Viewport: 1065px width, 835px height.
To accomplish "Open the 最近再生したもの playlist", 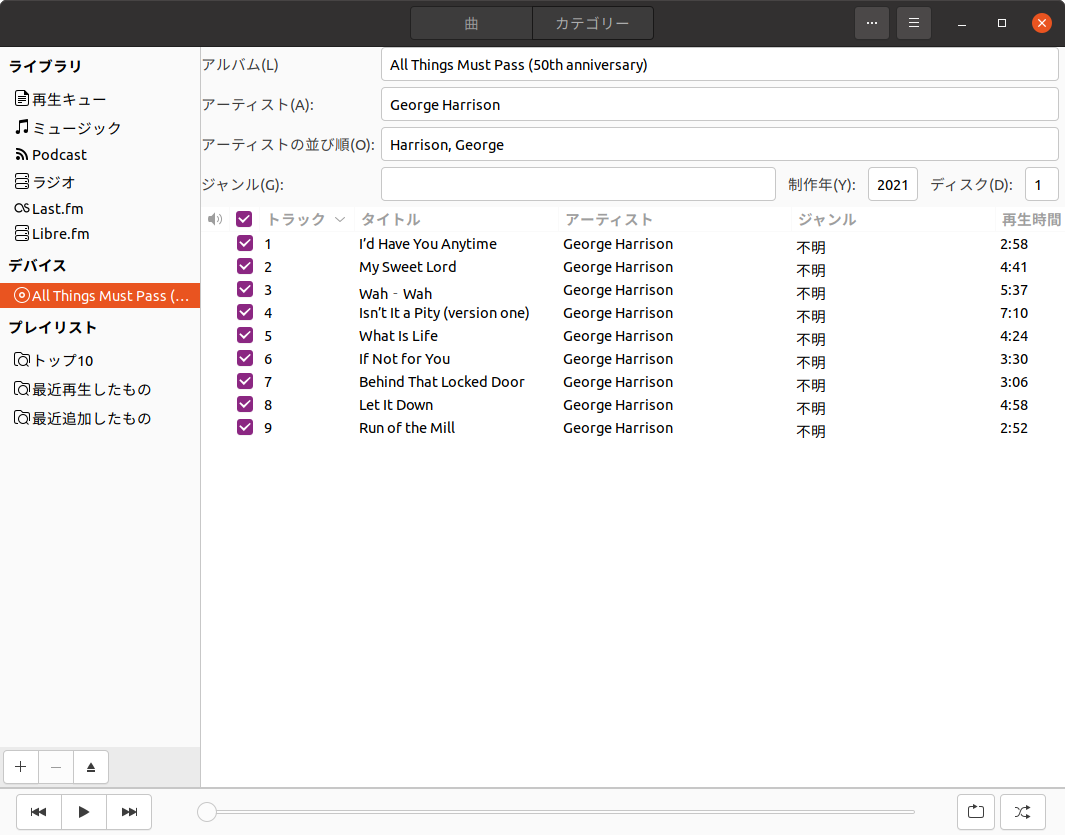I will pyautogui.click(x=100, y=389).
